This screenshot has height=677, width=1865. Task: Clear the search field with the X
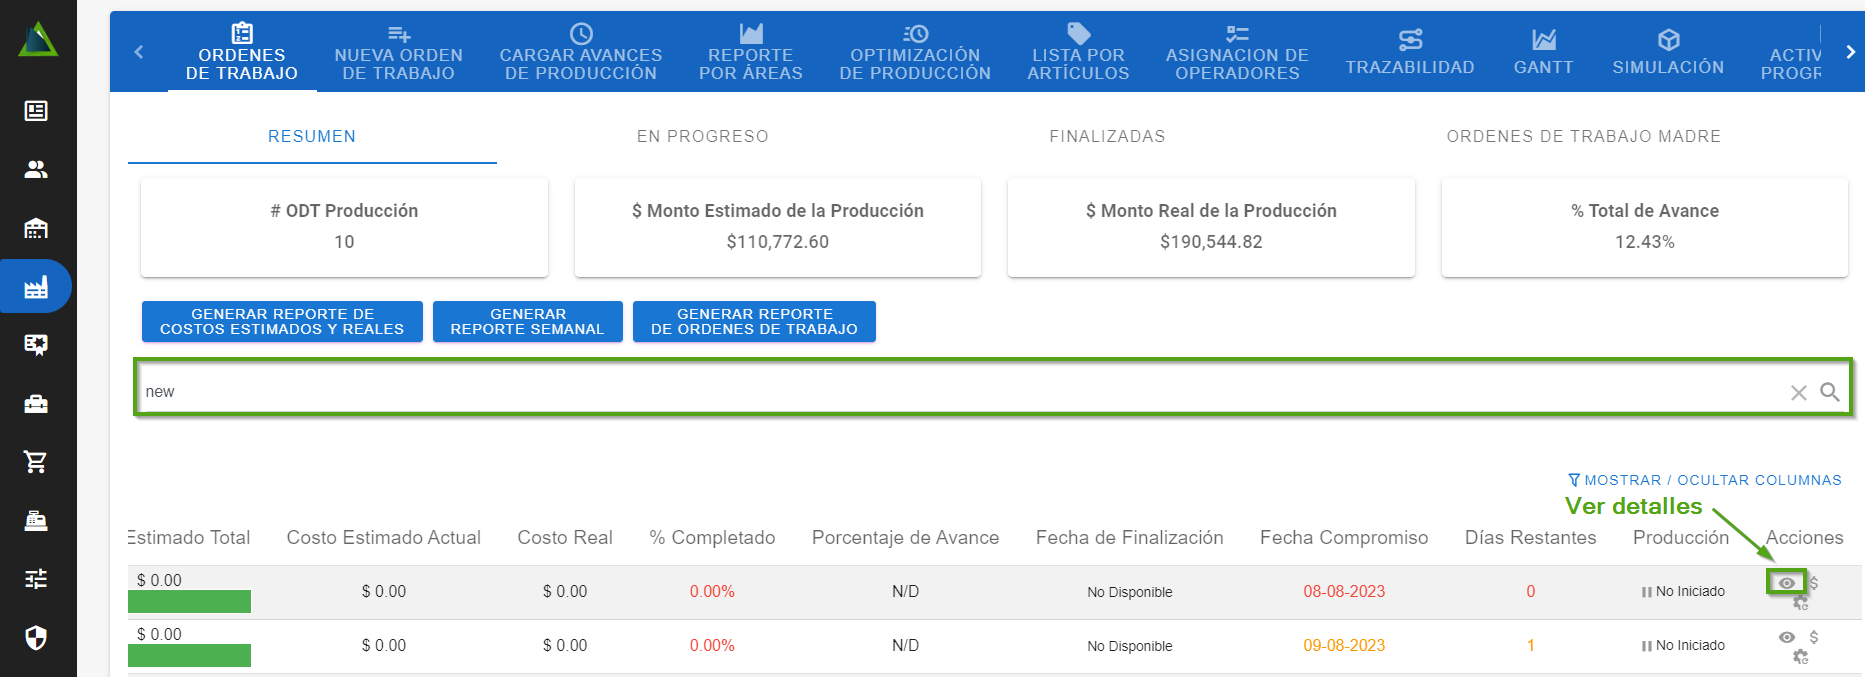click(1798, 393)
